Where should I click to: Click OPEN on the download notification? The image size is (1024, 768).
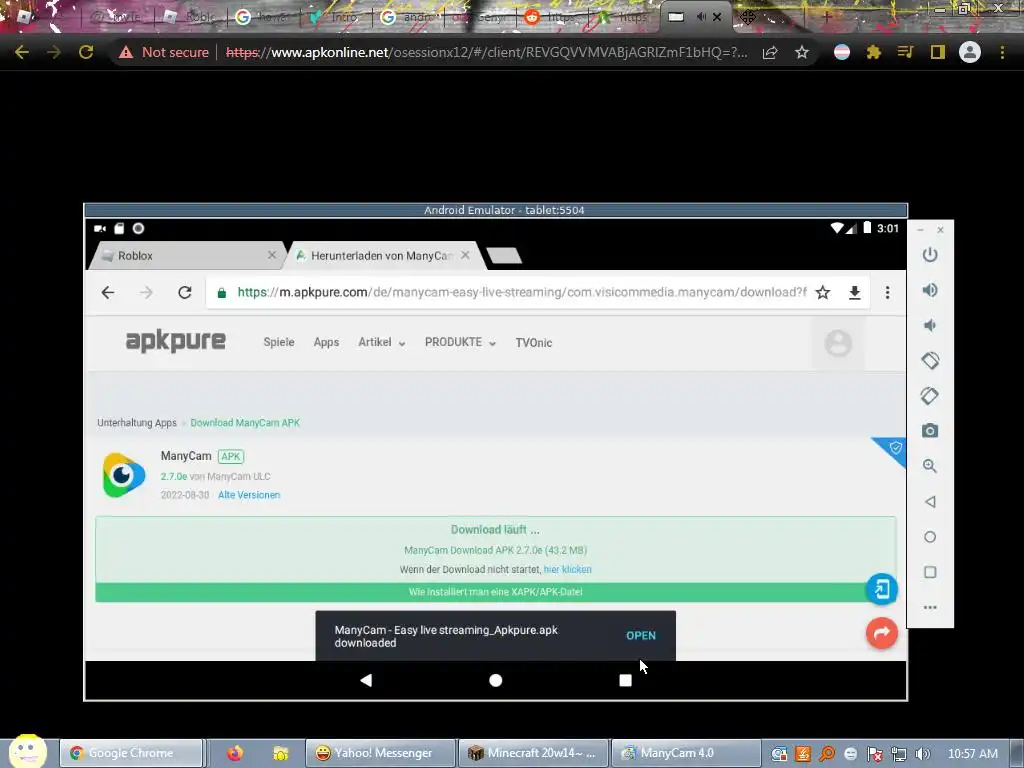641,635
